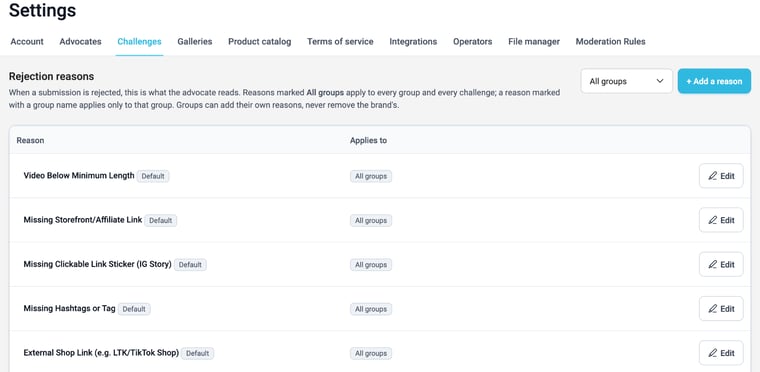Switch to the Integrations tab

pyautogui.click(x=413, y=42)
